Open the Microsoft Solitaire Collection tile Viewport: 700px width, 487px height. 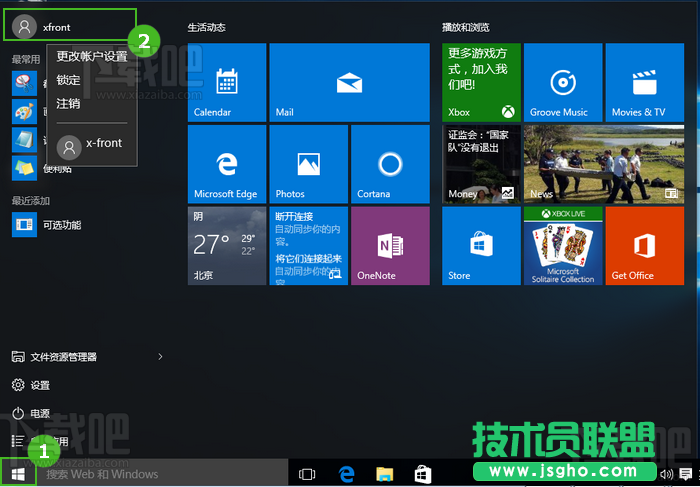563,246
